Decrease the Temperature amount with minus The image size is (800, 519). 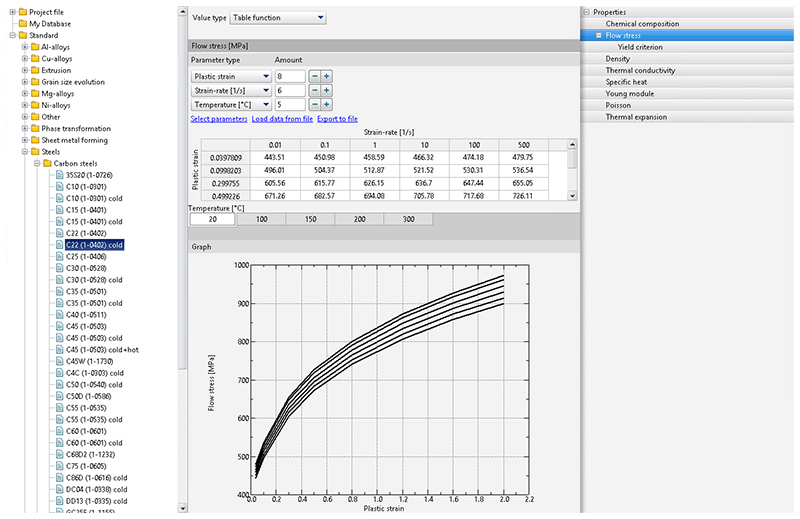(x=314, y=104)
